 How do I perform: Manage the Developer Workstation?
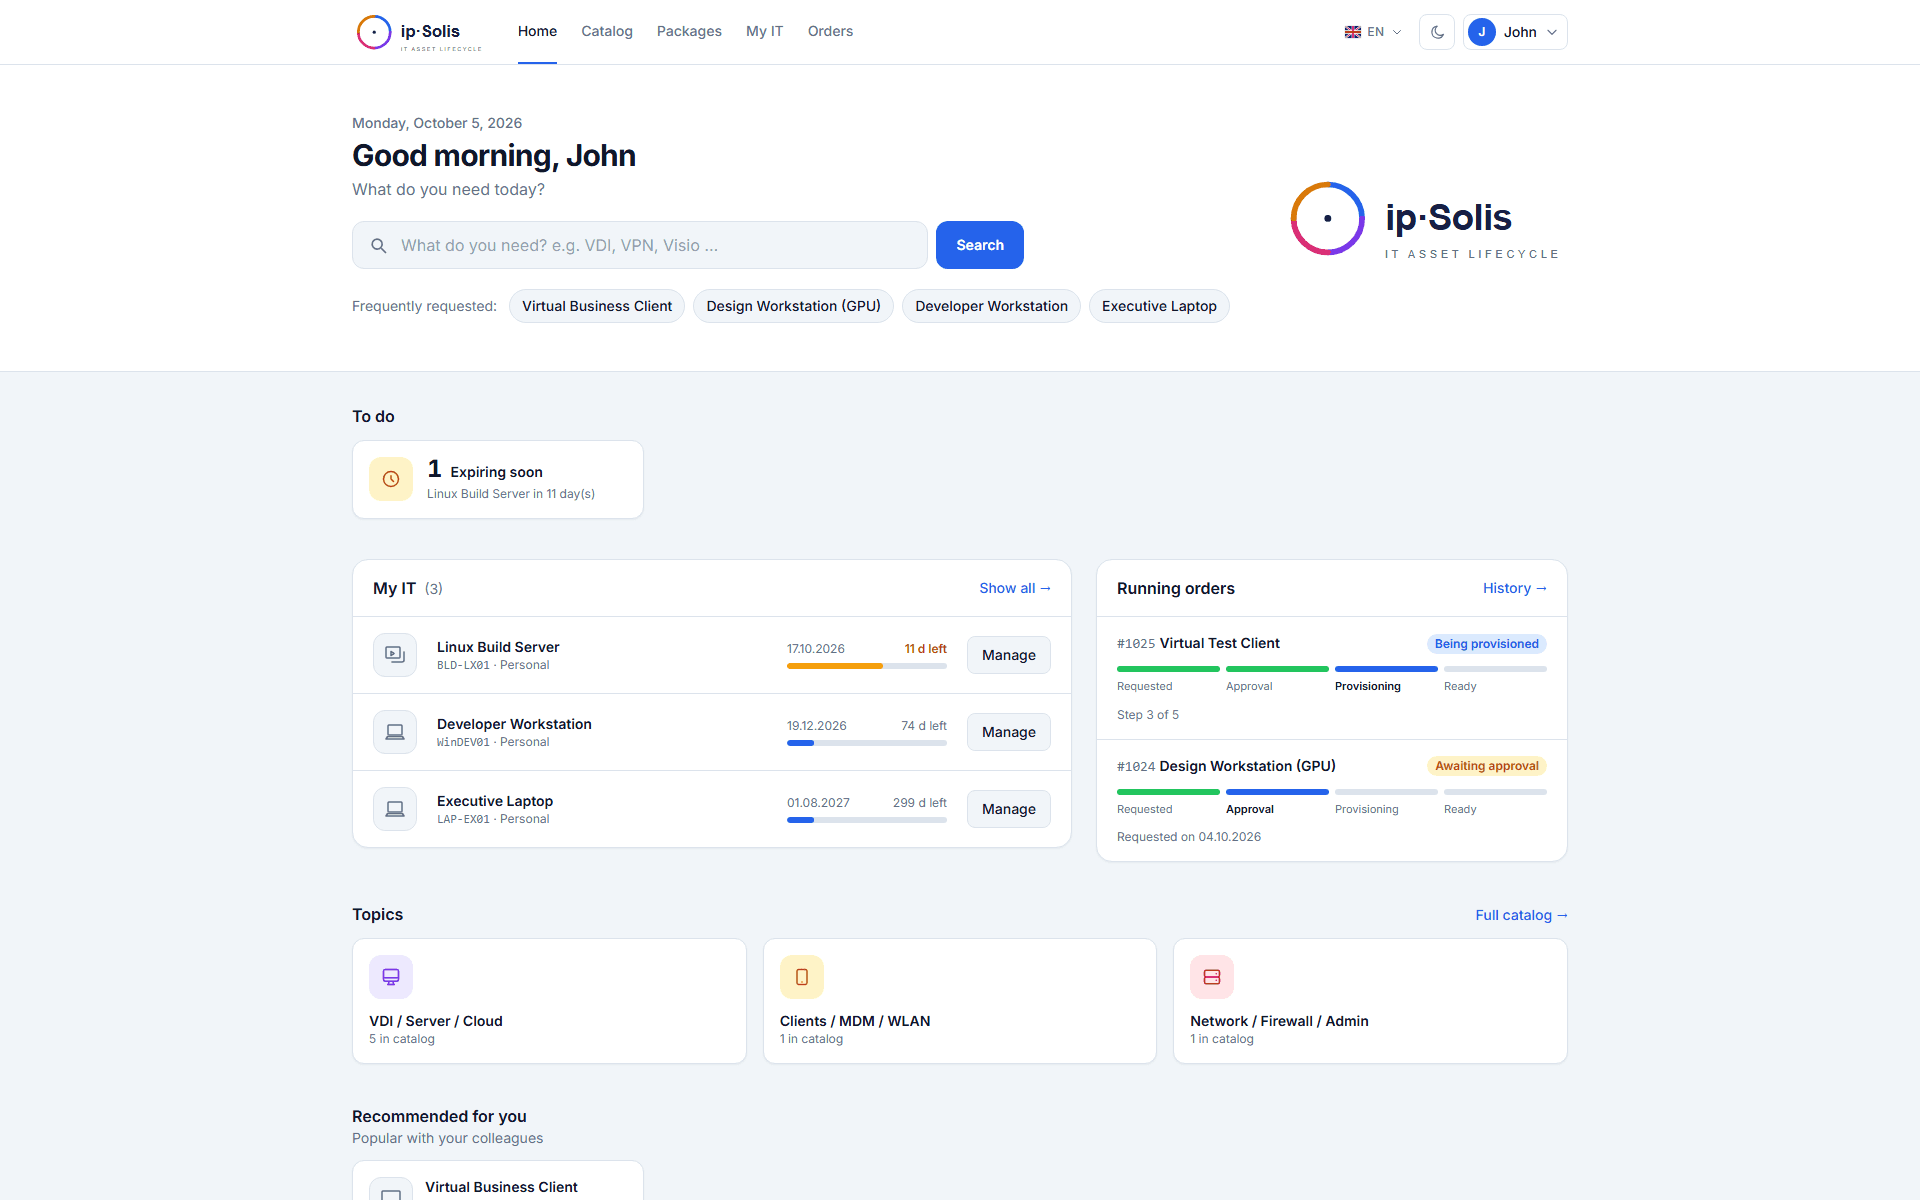pyautogui.click(x=1009, y=732)
